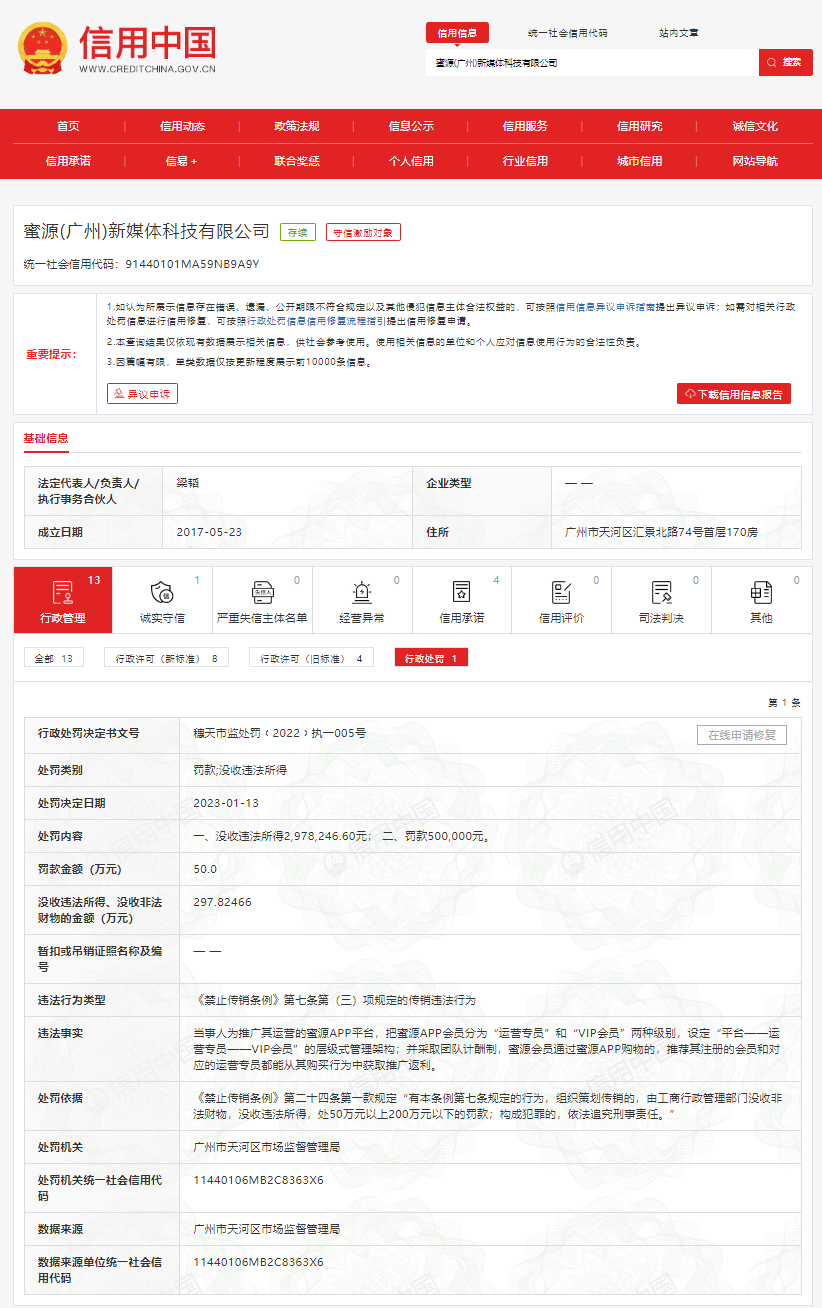Open the 网站导航 navigation item
Screen dimensions: 822x1308
[755, 160]
